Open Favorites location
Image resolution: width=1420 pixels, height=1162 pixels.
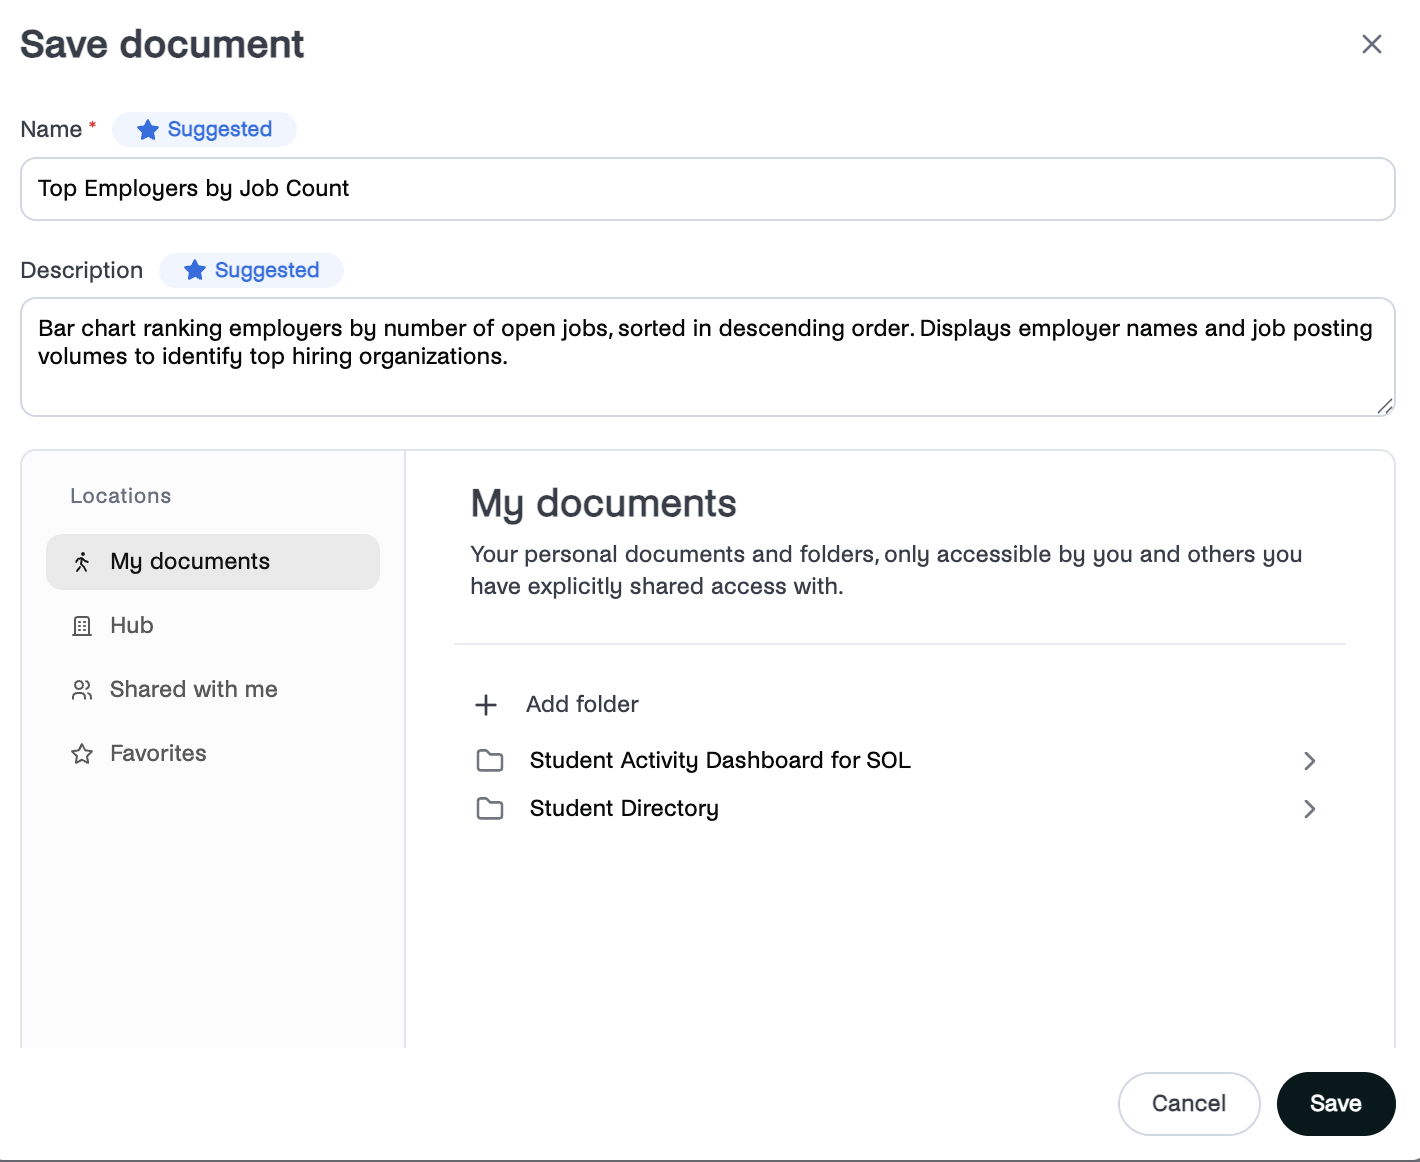point(213,754)
